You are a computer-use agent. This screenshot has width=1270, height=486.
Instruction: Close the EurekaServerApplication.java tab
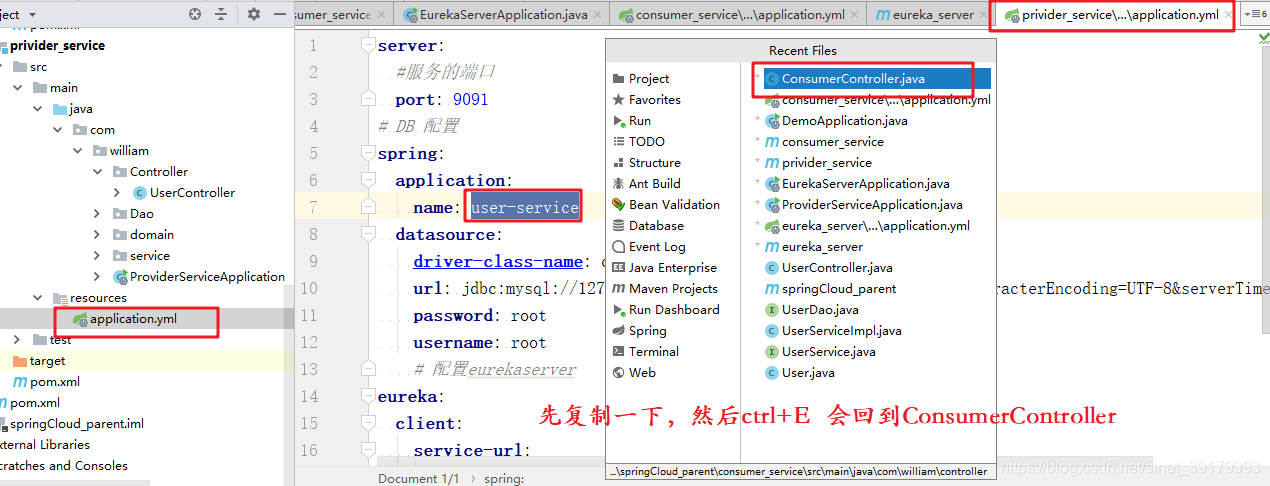tap(597, 15)
